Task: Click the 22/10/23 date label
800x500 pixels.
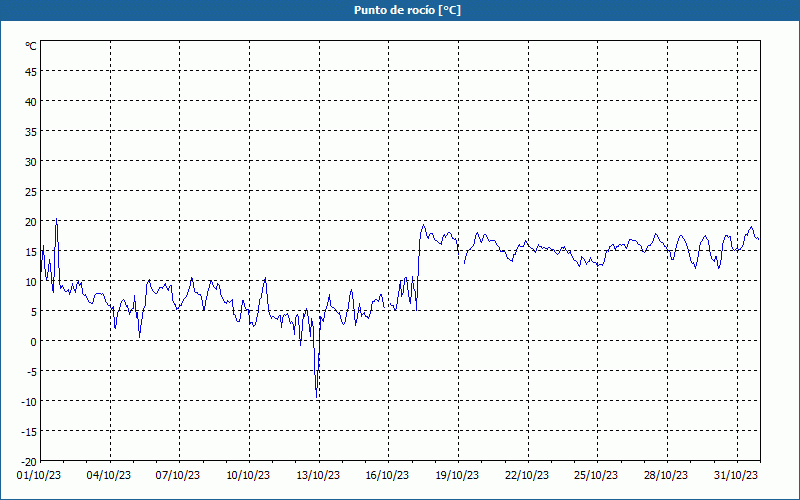Action: coord(527,475)
